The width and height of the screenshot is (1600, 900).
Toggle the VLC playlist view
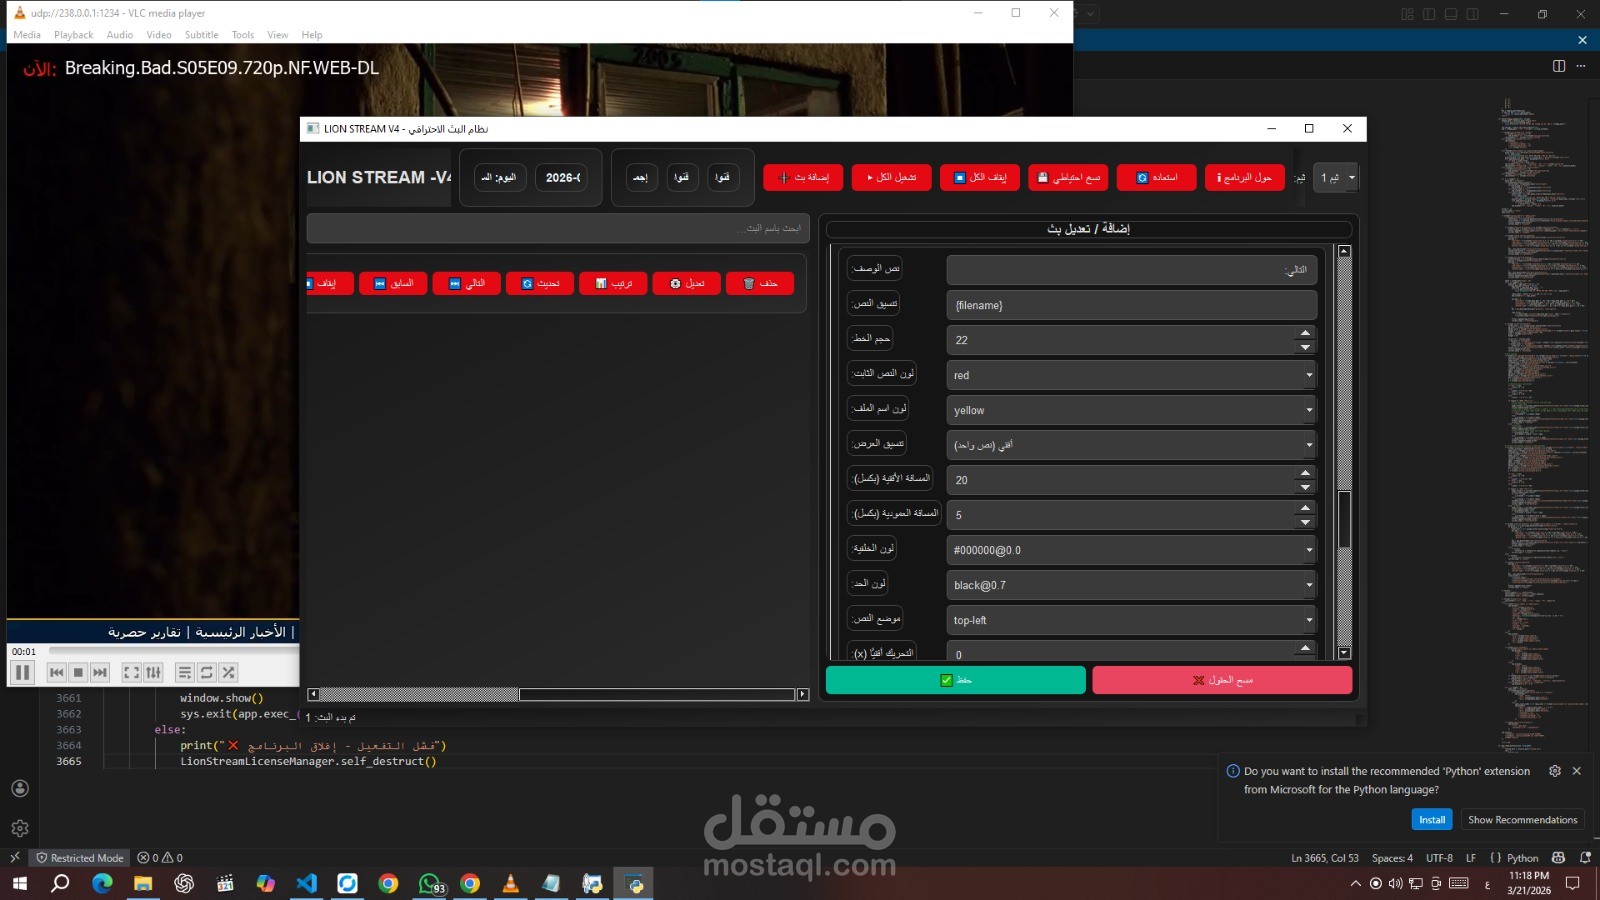[x=185, y=673]
